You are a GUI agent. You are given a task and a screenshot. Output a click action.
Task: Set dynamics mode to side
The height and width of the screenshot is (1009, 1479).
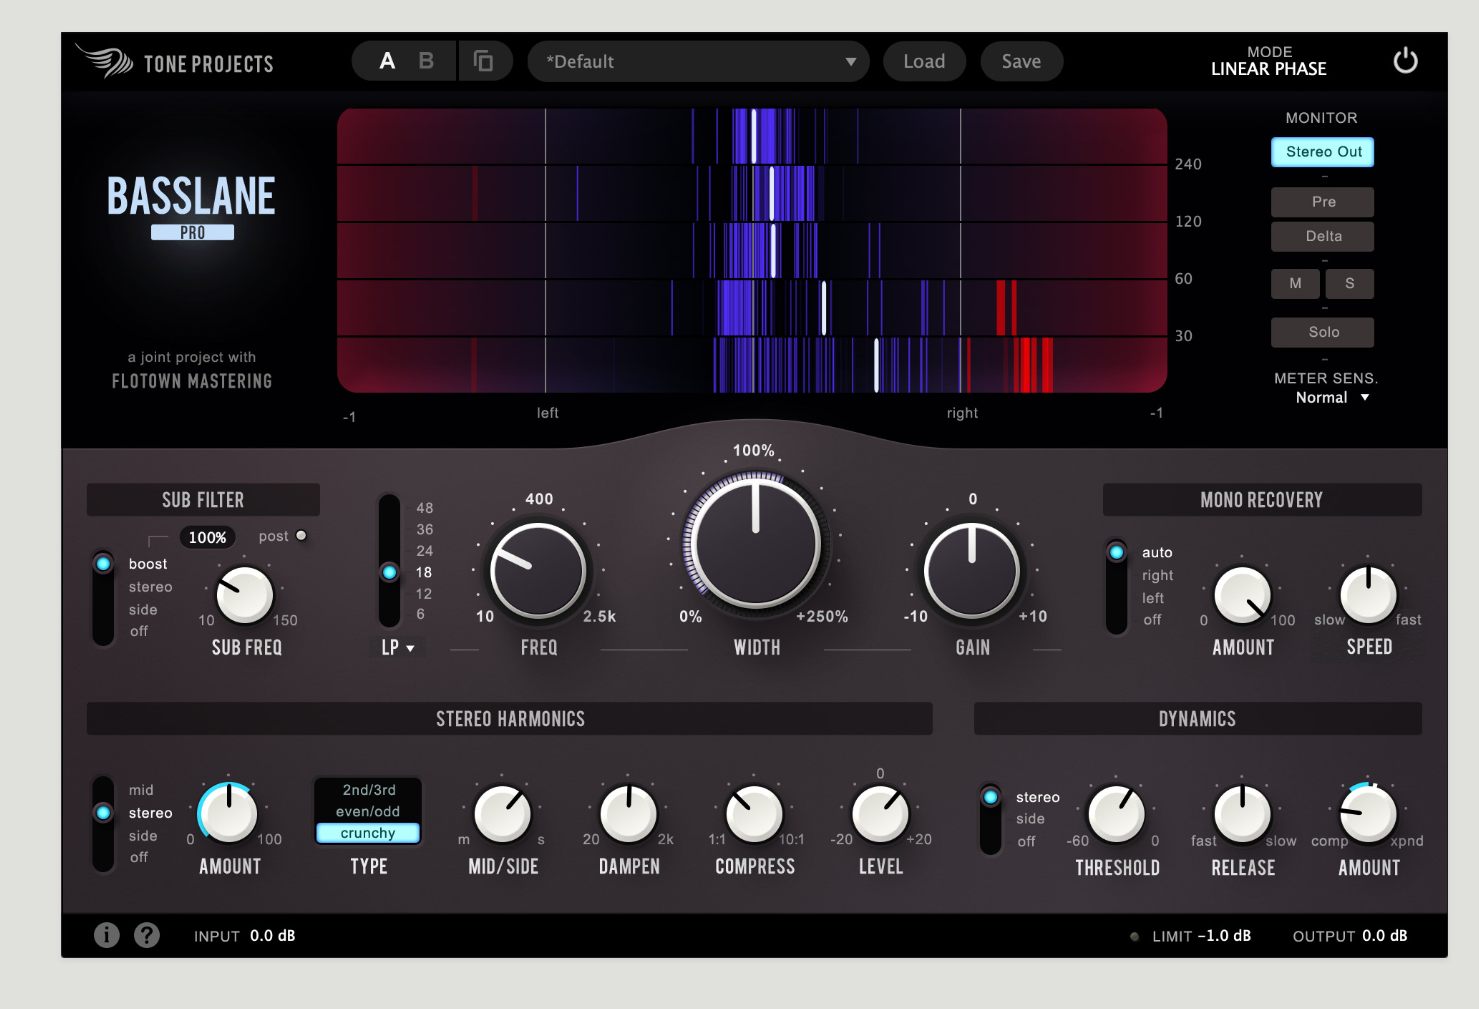coord(1030,819)
